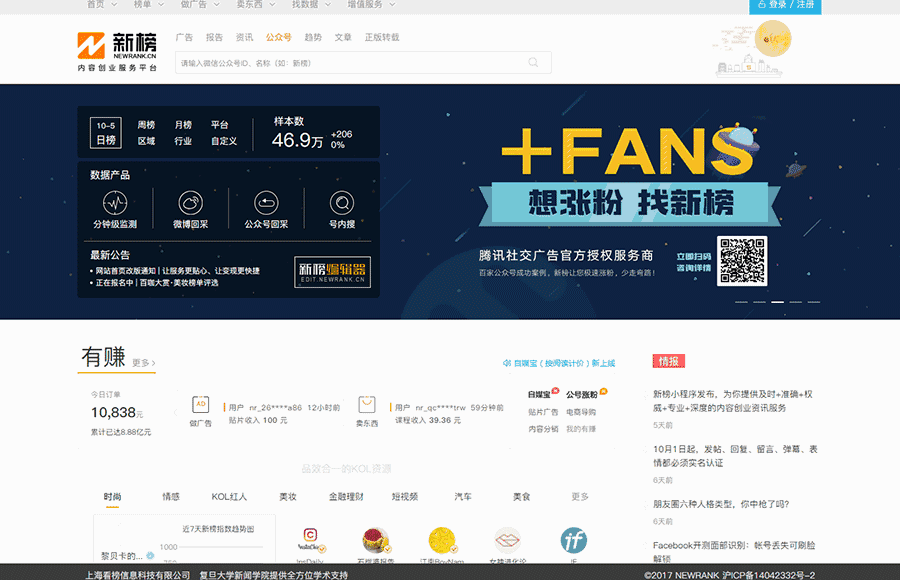
Task: Scan the QR code image
Action: coord(742,261)
